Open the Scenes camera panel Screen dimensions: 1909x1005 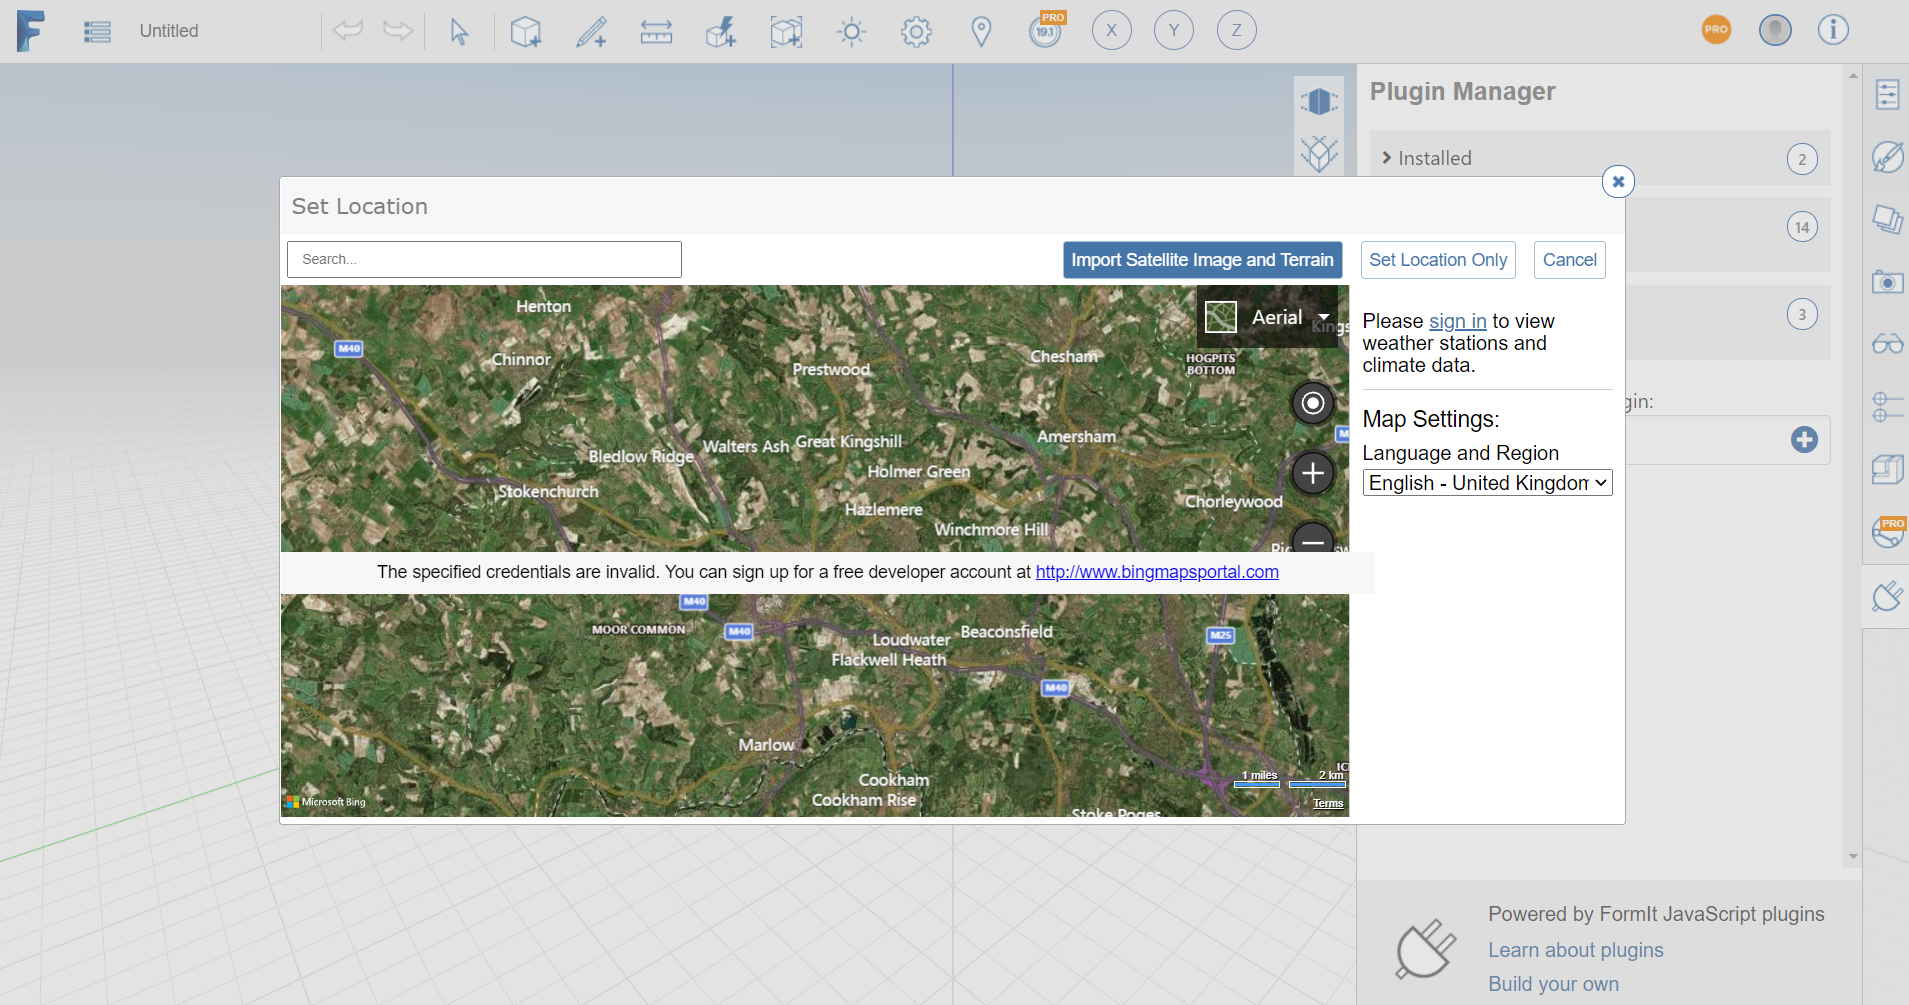coord(1888,282)
